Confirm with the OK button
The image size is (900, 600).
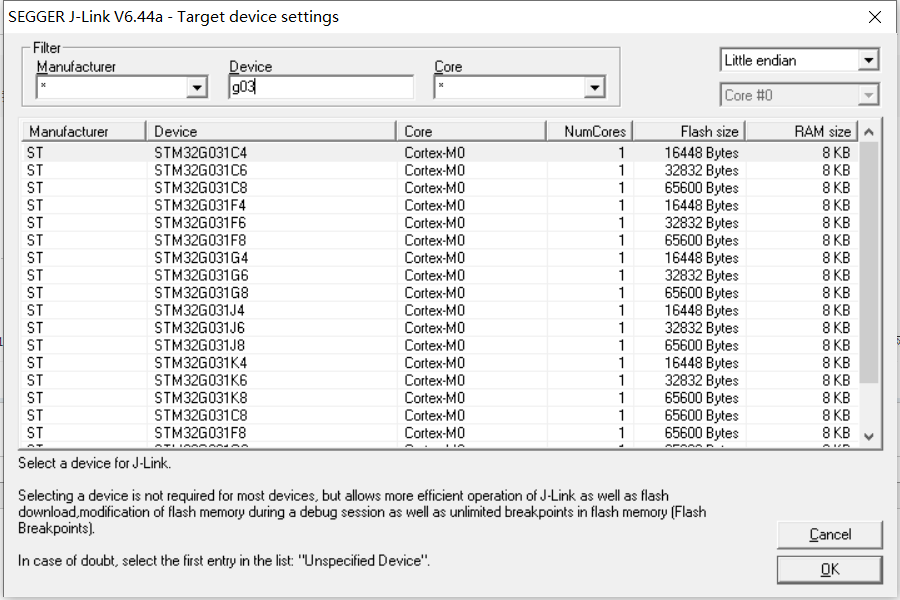pyautogui.click(x=829, y=570)
